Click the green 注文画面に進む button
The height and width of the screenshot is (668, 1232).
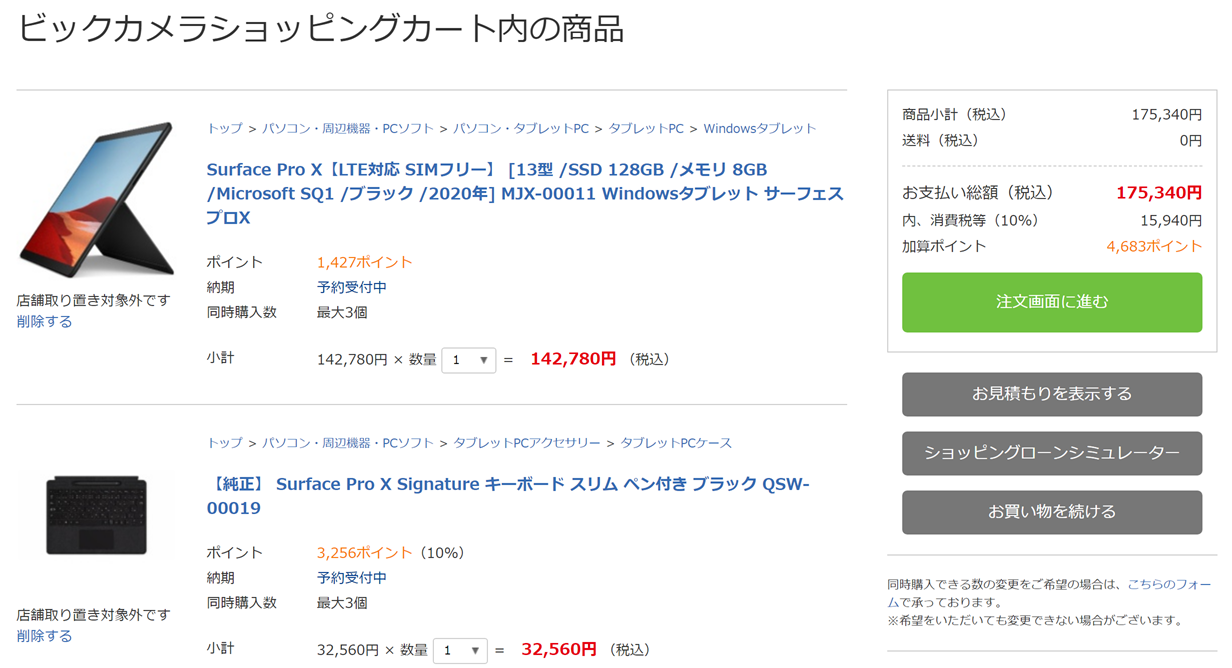coord(1052,302)
